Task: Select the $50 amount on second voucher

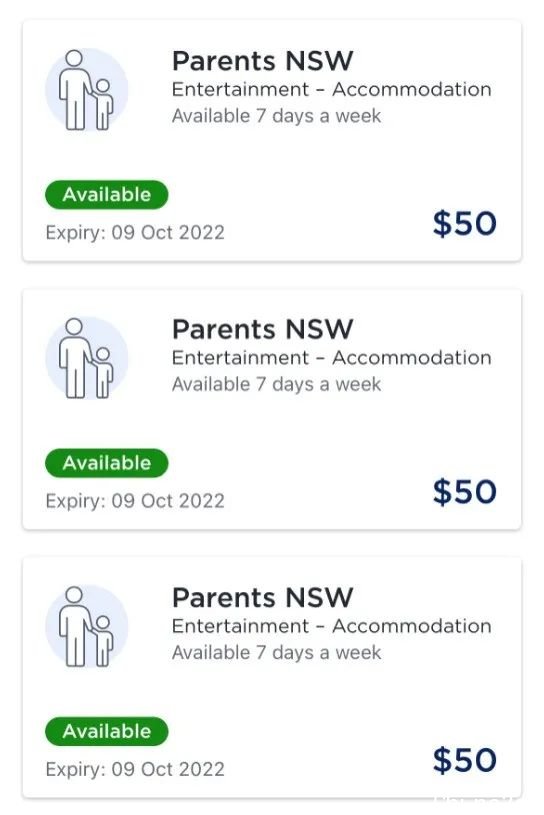Action: [465, 492]
